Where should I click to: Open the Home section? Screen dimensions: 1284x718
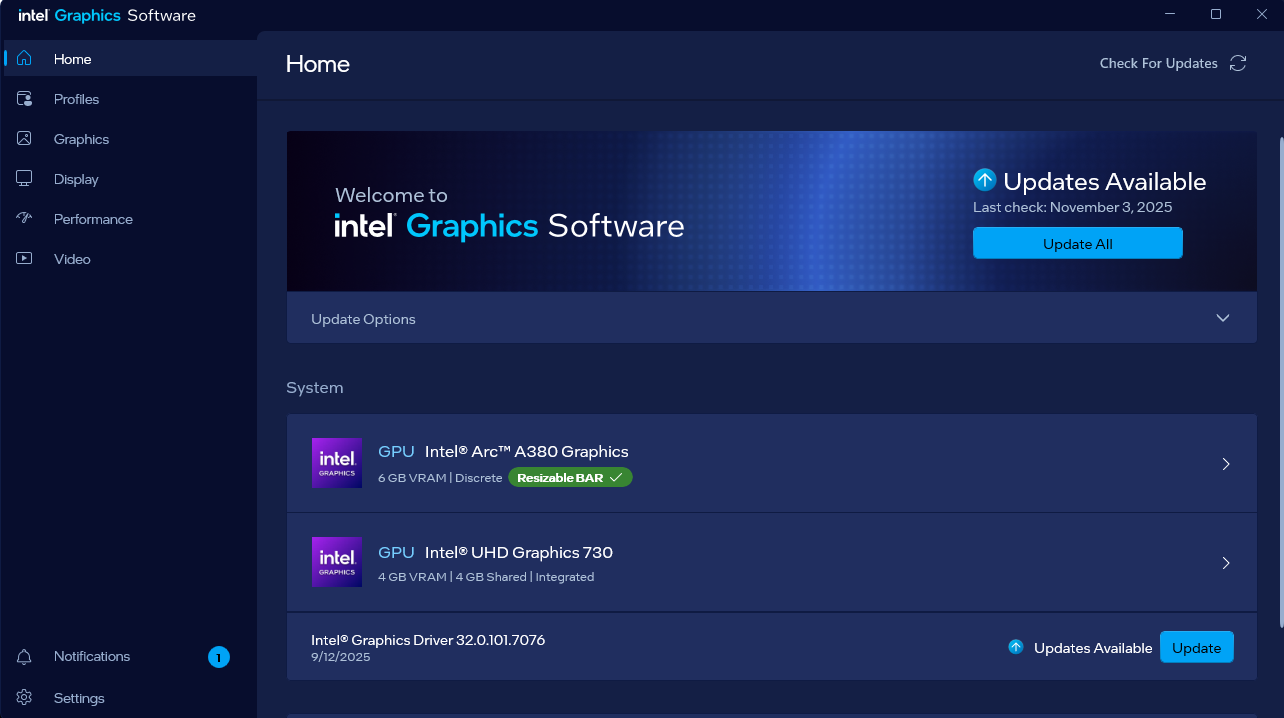pos(130,59)
